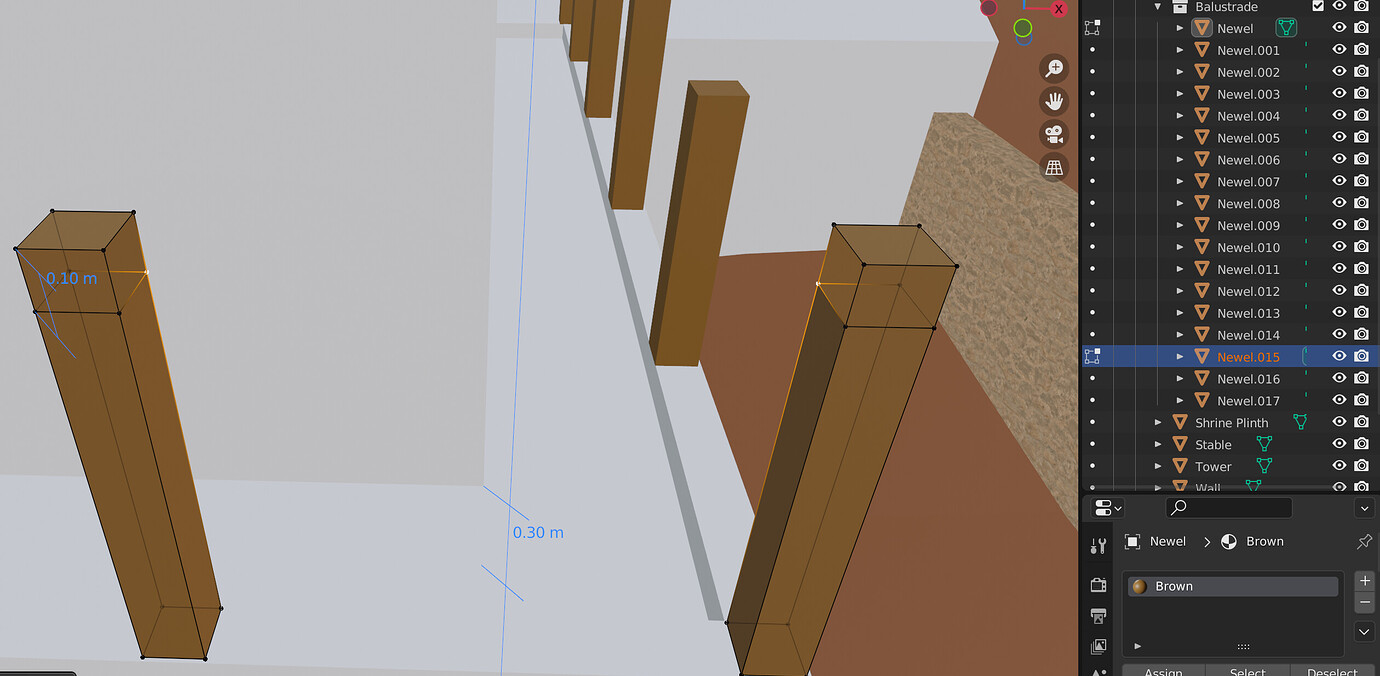Click the red X axis gizmo handle
Screen dimensions: 1380x676
coord(1059,8)
